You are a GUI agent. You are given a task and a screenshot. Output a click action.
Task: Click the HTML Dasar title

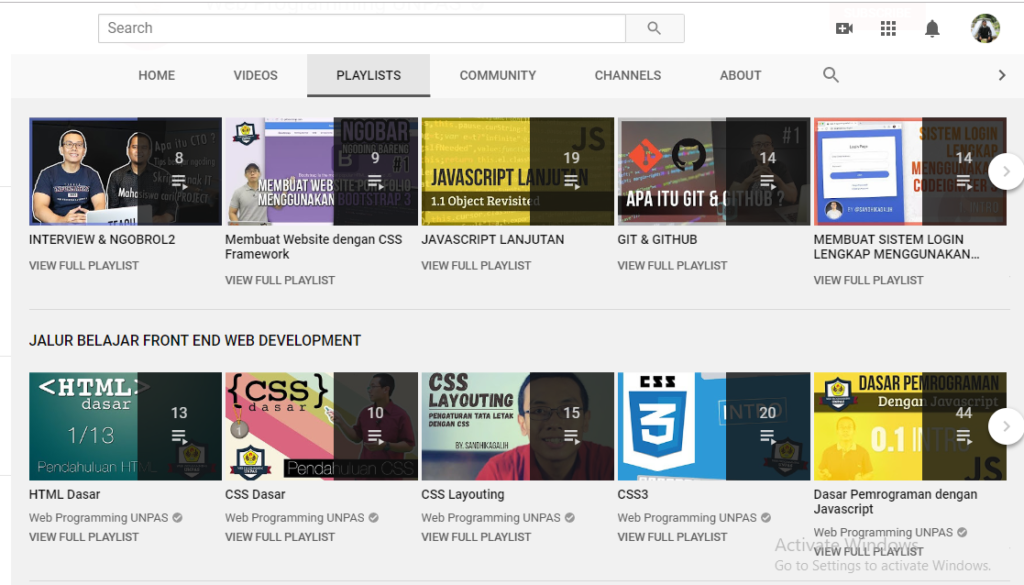[x=65, y=494]
